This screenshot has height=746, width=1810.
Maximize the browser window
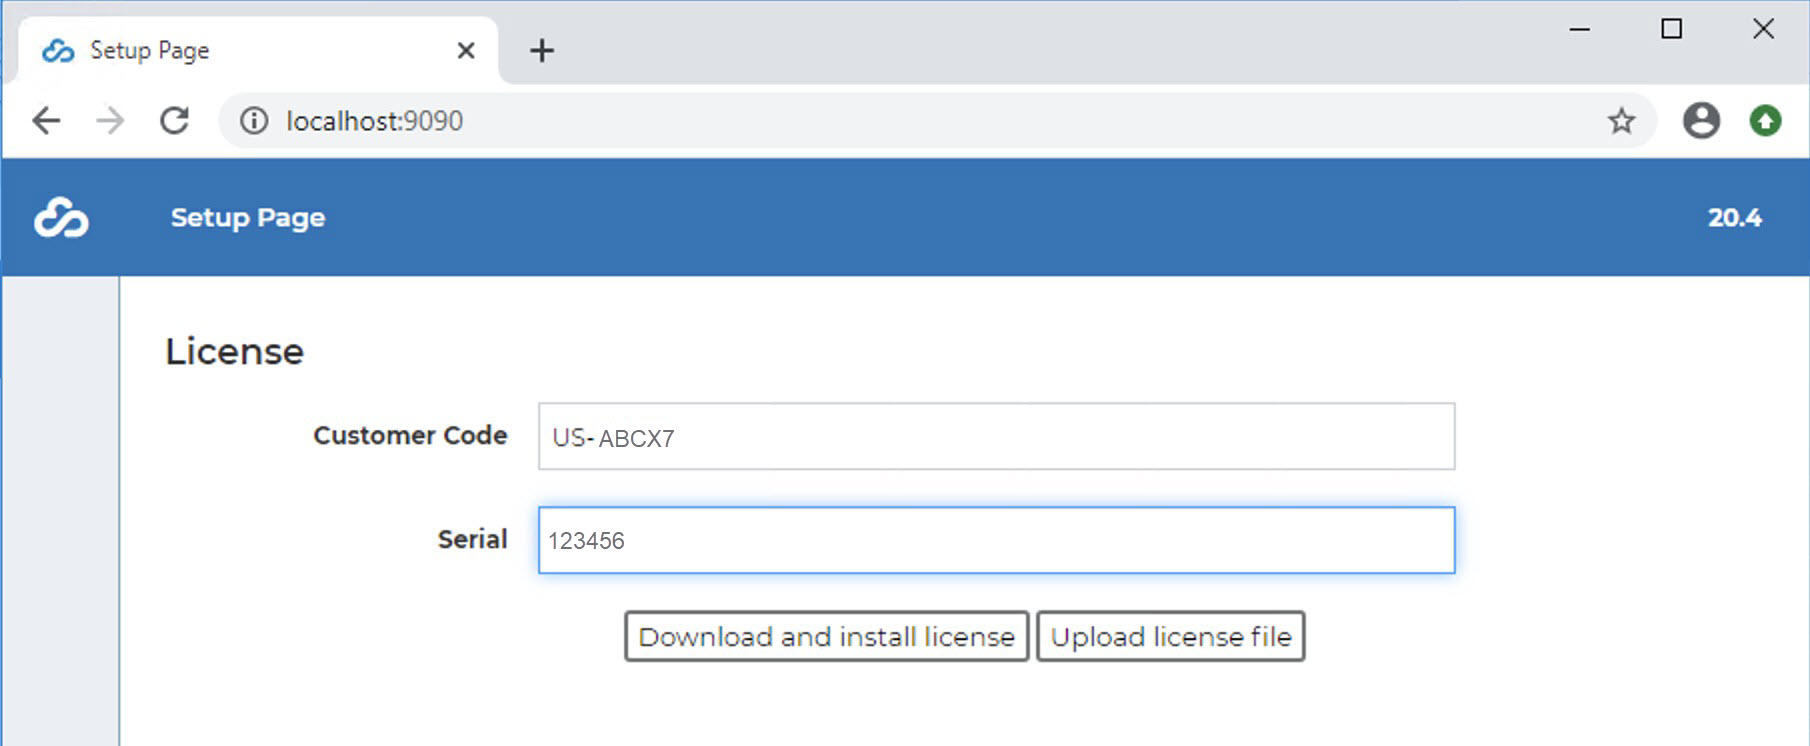point(1671,29)
